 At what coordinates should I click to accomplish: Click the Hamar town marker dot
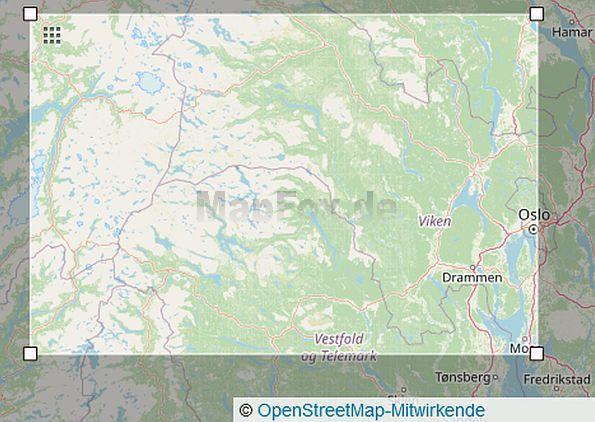572,22
